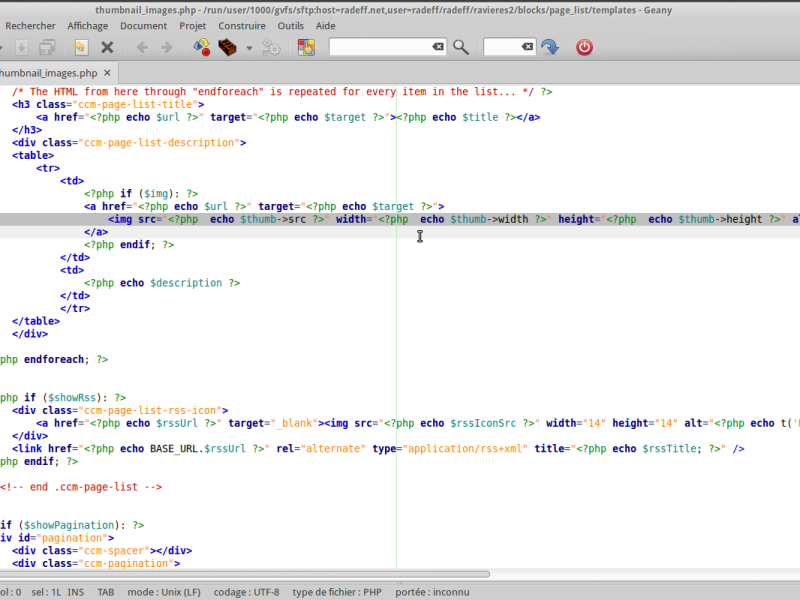Image resolution: width=800 pixels, height=600 pixels.
Task: Open the color chooser dialog
Action: pyautogui.click(x=306, y=47)
